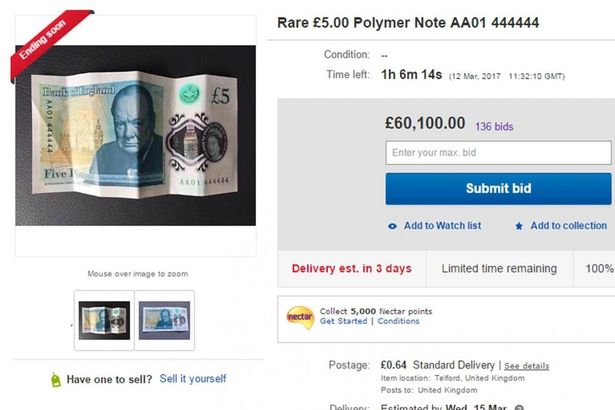Image resolution: width=615 pixels, height=410 pixels.
Task: Click the Ending soon red ribbon
Action: pyautogui.click(x=49, y=41)
